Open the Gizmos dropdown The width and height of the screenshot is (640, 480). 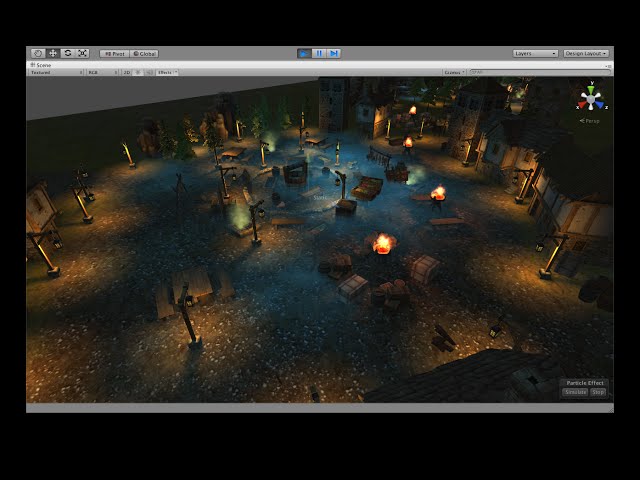[454, 72]
